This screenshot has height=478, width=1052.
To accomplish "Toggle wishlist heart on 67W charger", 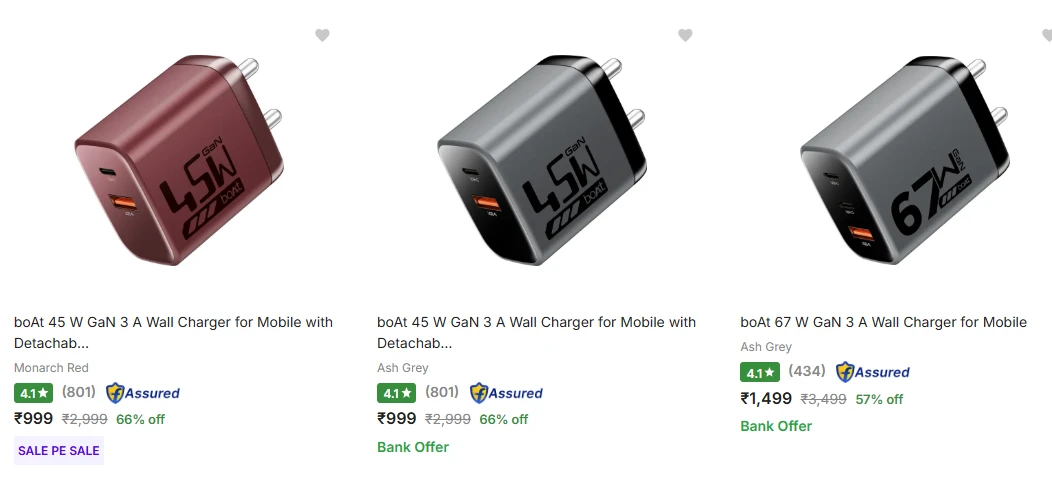I will click(x=1047, y=35).
